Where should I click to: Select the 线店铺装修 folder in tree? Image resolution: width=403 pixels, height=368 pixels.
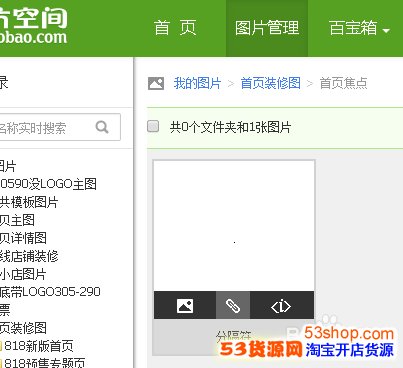pos(29,256)
